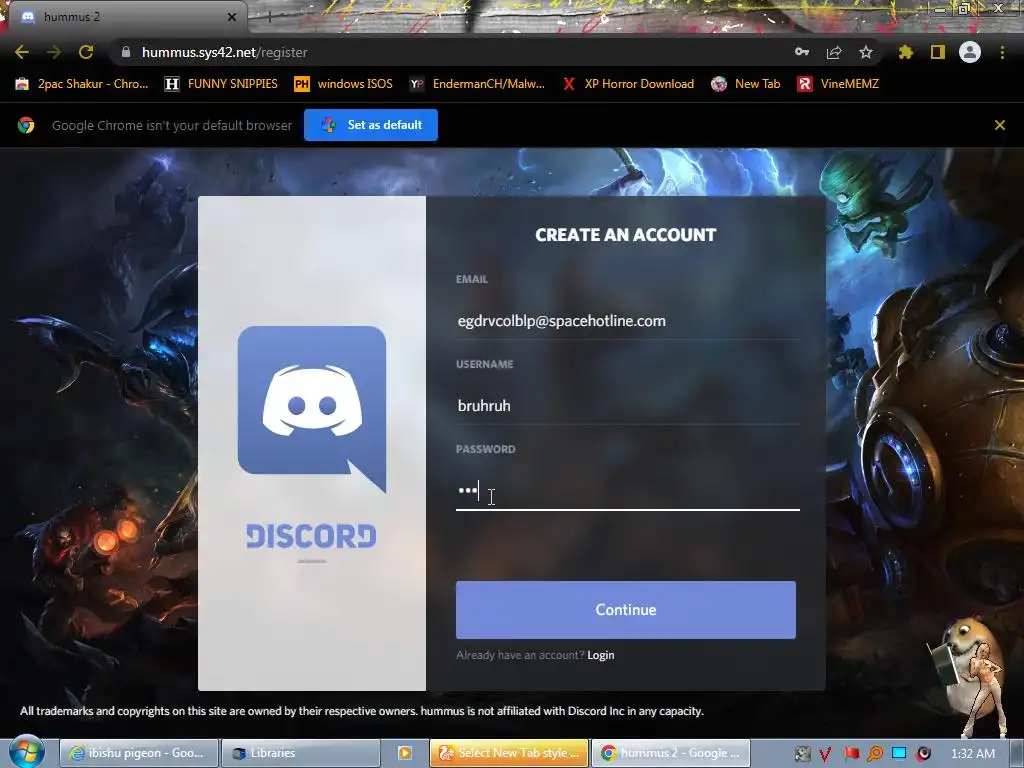Click the share page icon
The image size is (1024, 768).
pyautogui.click(x=834, y=52)
